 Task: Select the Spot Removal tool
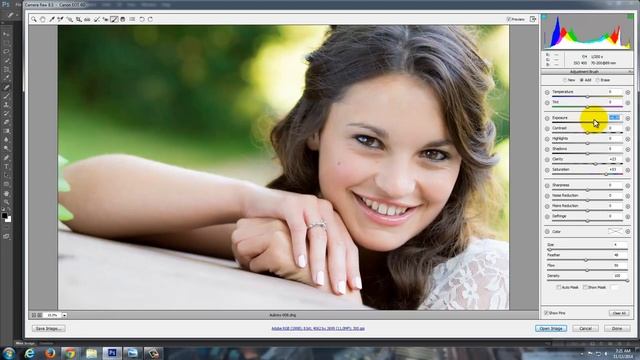point(97,19)
